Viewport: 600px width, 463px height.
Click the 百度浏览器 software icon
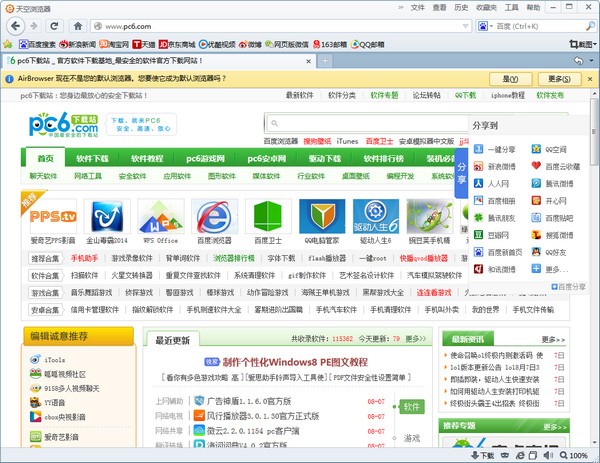click(213, 214)
